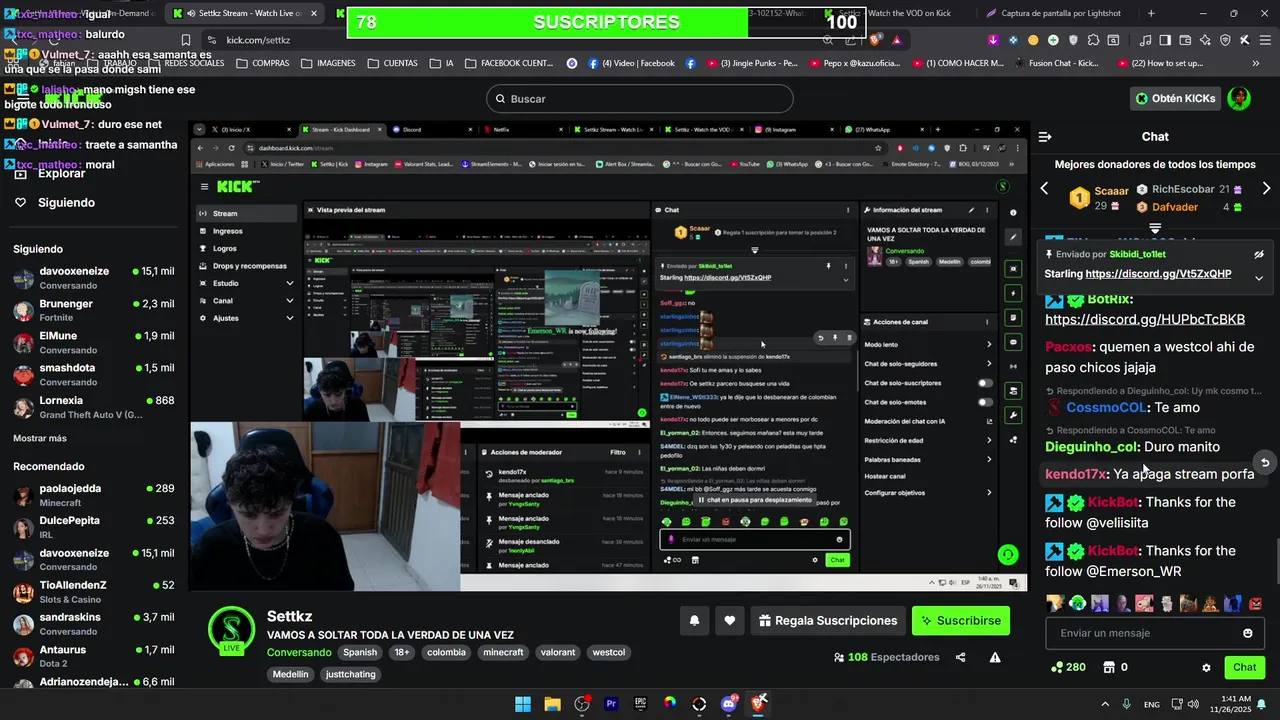Image resolution: width=1280 pixels, height=720 pixels.
Task: Hide the pinned message eye icon
Action: coord(1259,254)
